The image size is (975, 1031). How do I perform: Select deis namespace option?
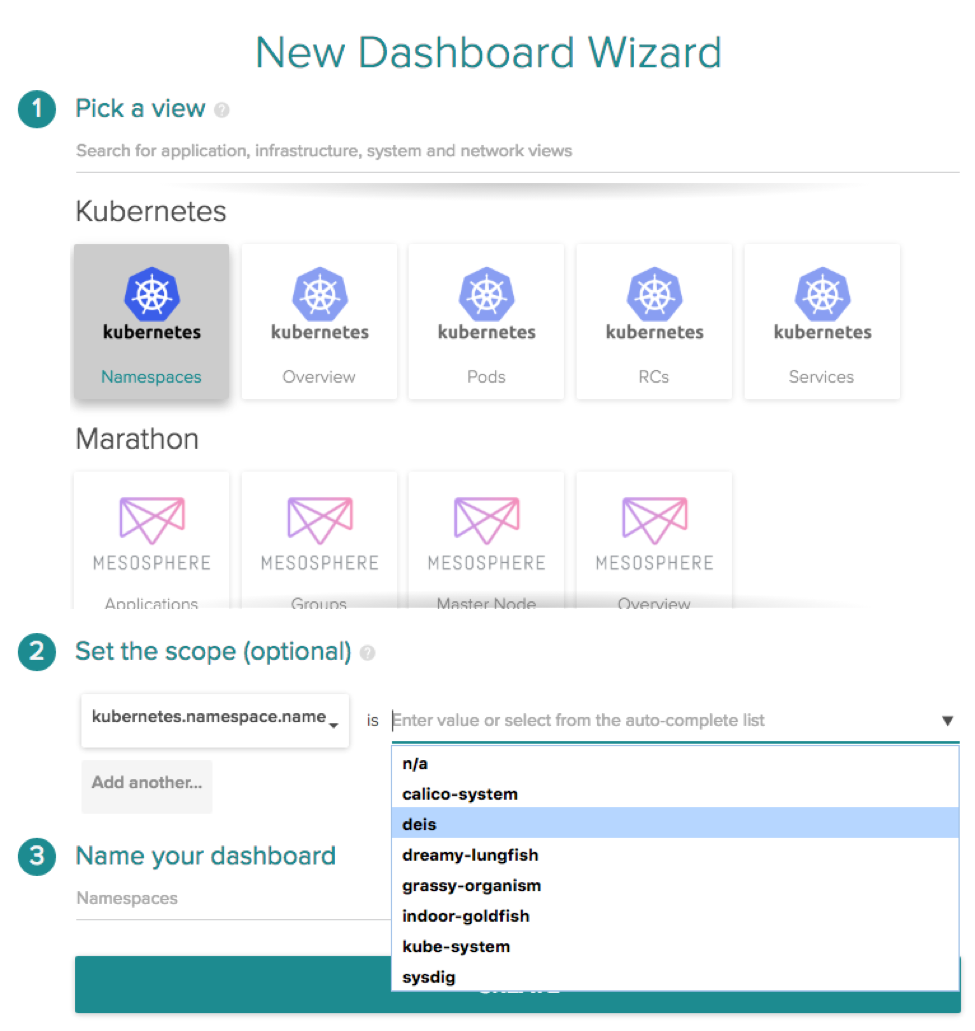[675, 825]
